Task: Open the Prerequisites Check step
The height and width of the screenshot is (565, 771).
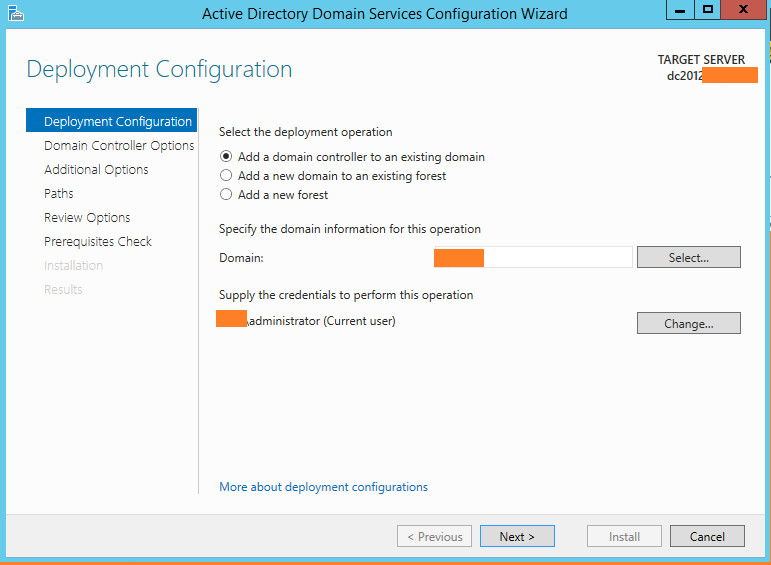Action: [98, 242]
